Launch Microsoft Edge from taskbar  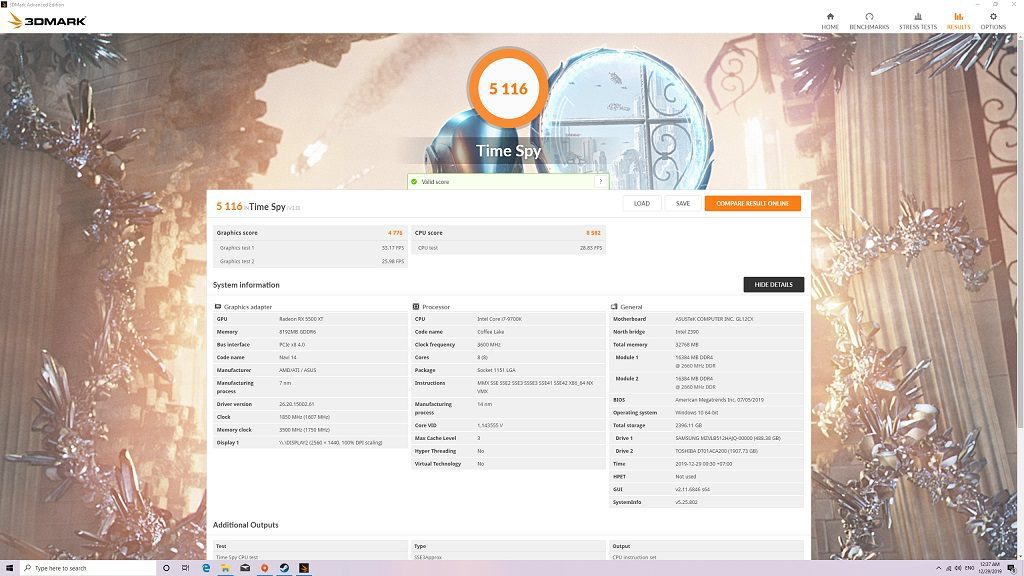coord(206,568)
